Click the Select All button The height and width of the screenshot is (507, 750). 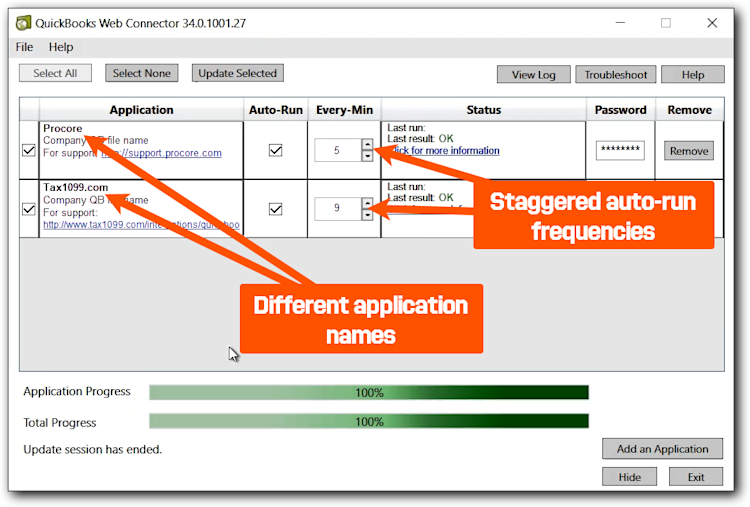pyautogui.click(x=55, y=73)
